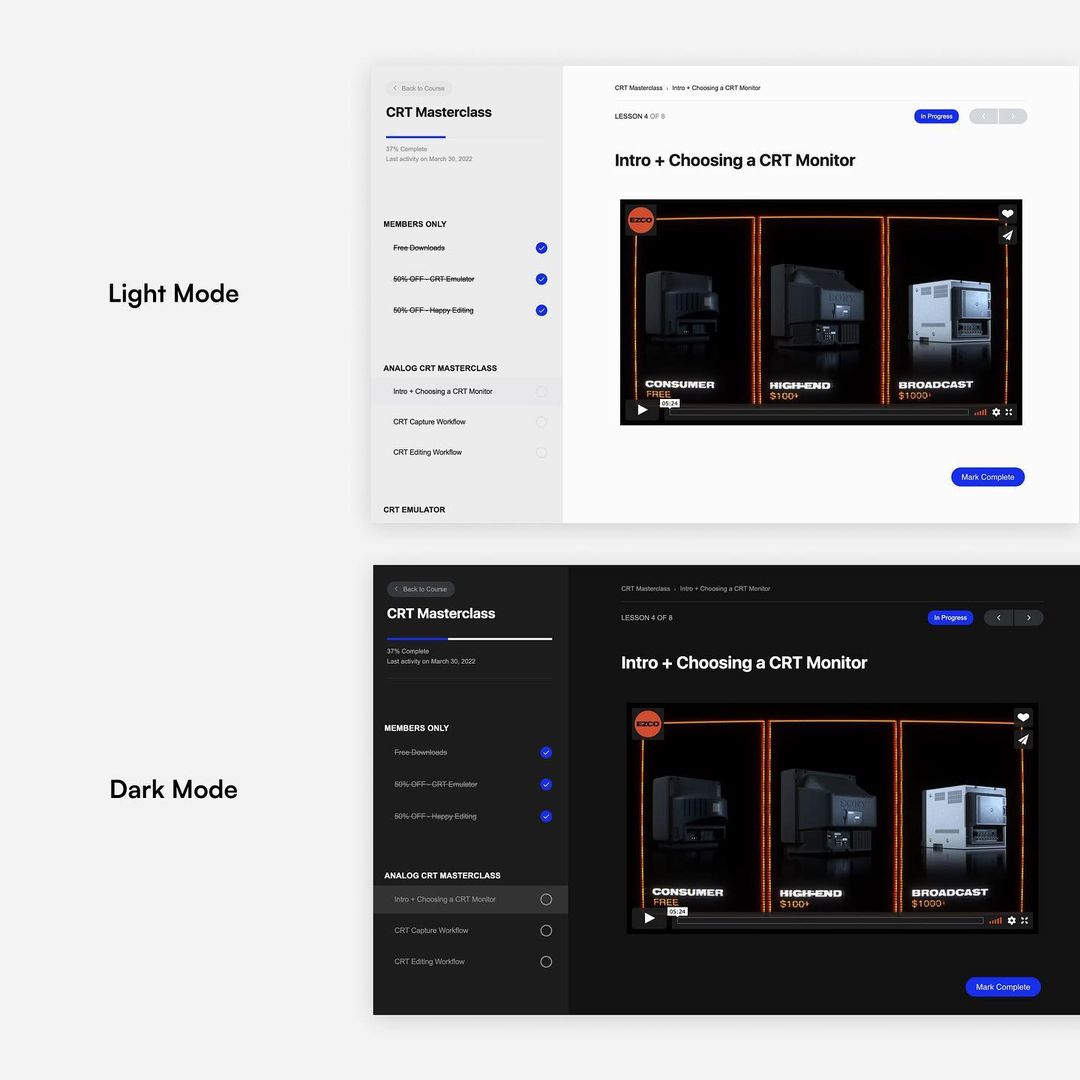1080x1080 pixels.
Task: Click Back to Course in dark mode
Action: point(421,589)
